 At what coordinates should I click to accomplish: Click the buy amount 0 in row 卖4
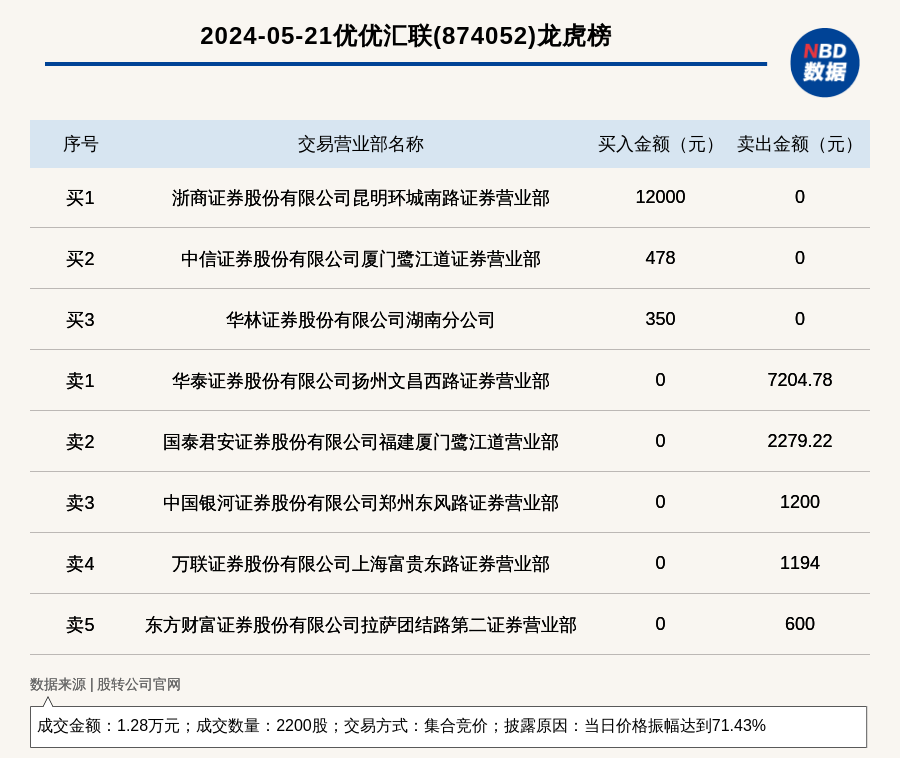tap(660, 563)
